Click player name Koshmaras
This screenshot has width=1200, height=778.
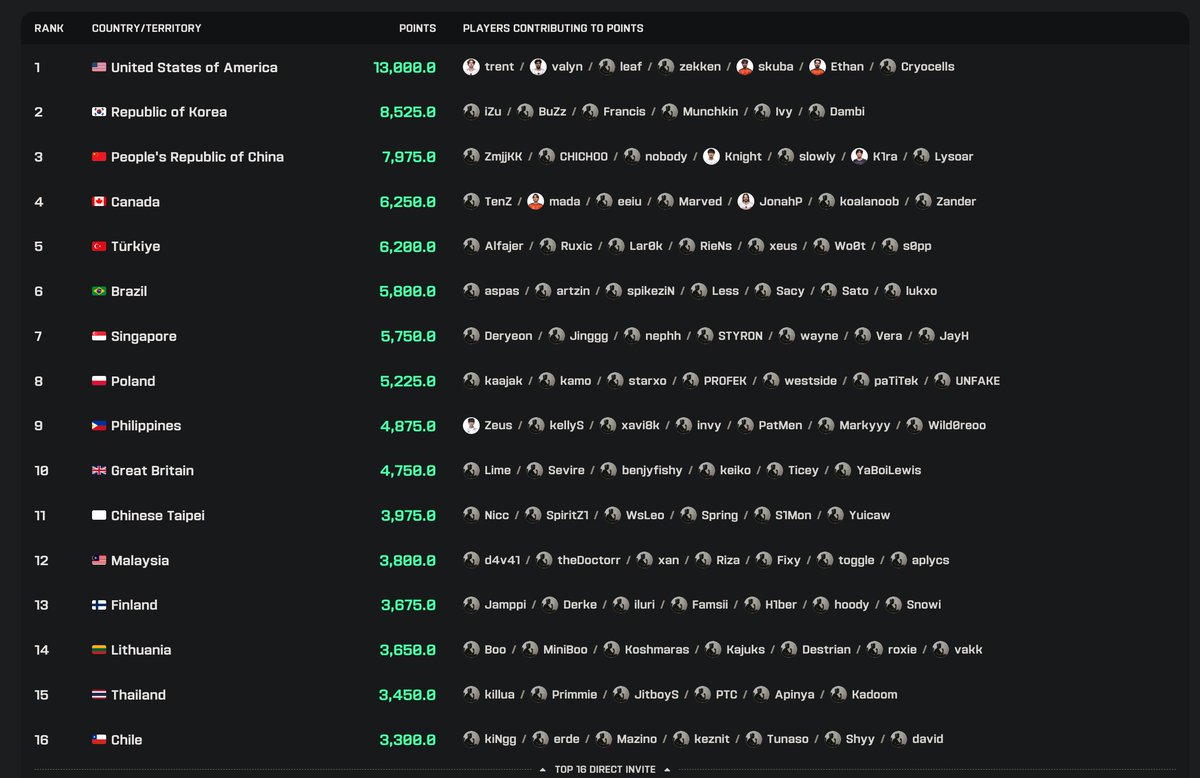point(657,650)
